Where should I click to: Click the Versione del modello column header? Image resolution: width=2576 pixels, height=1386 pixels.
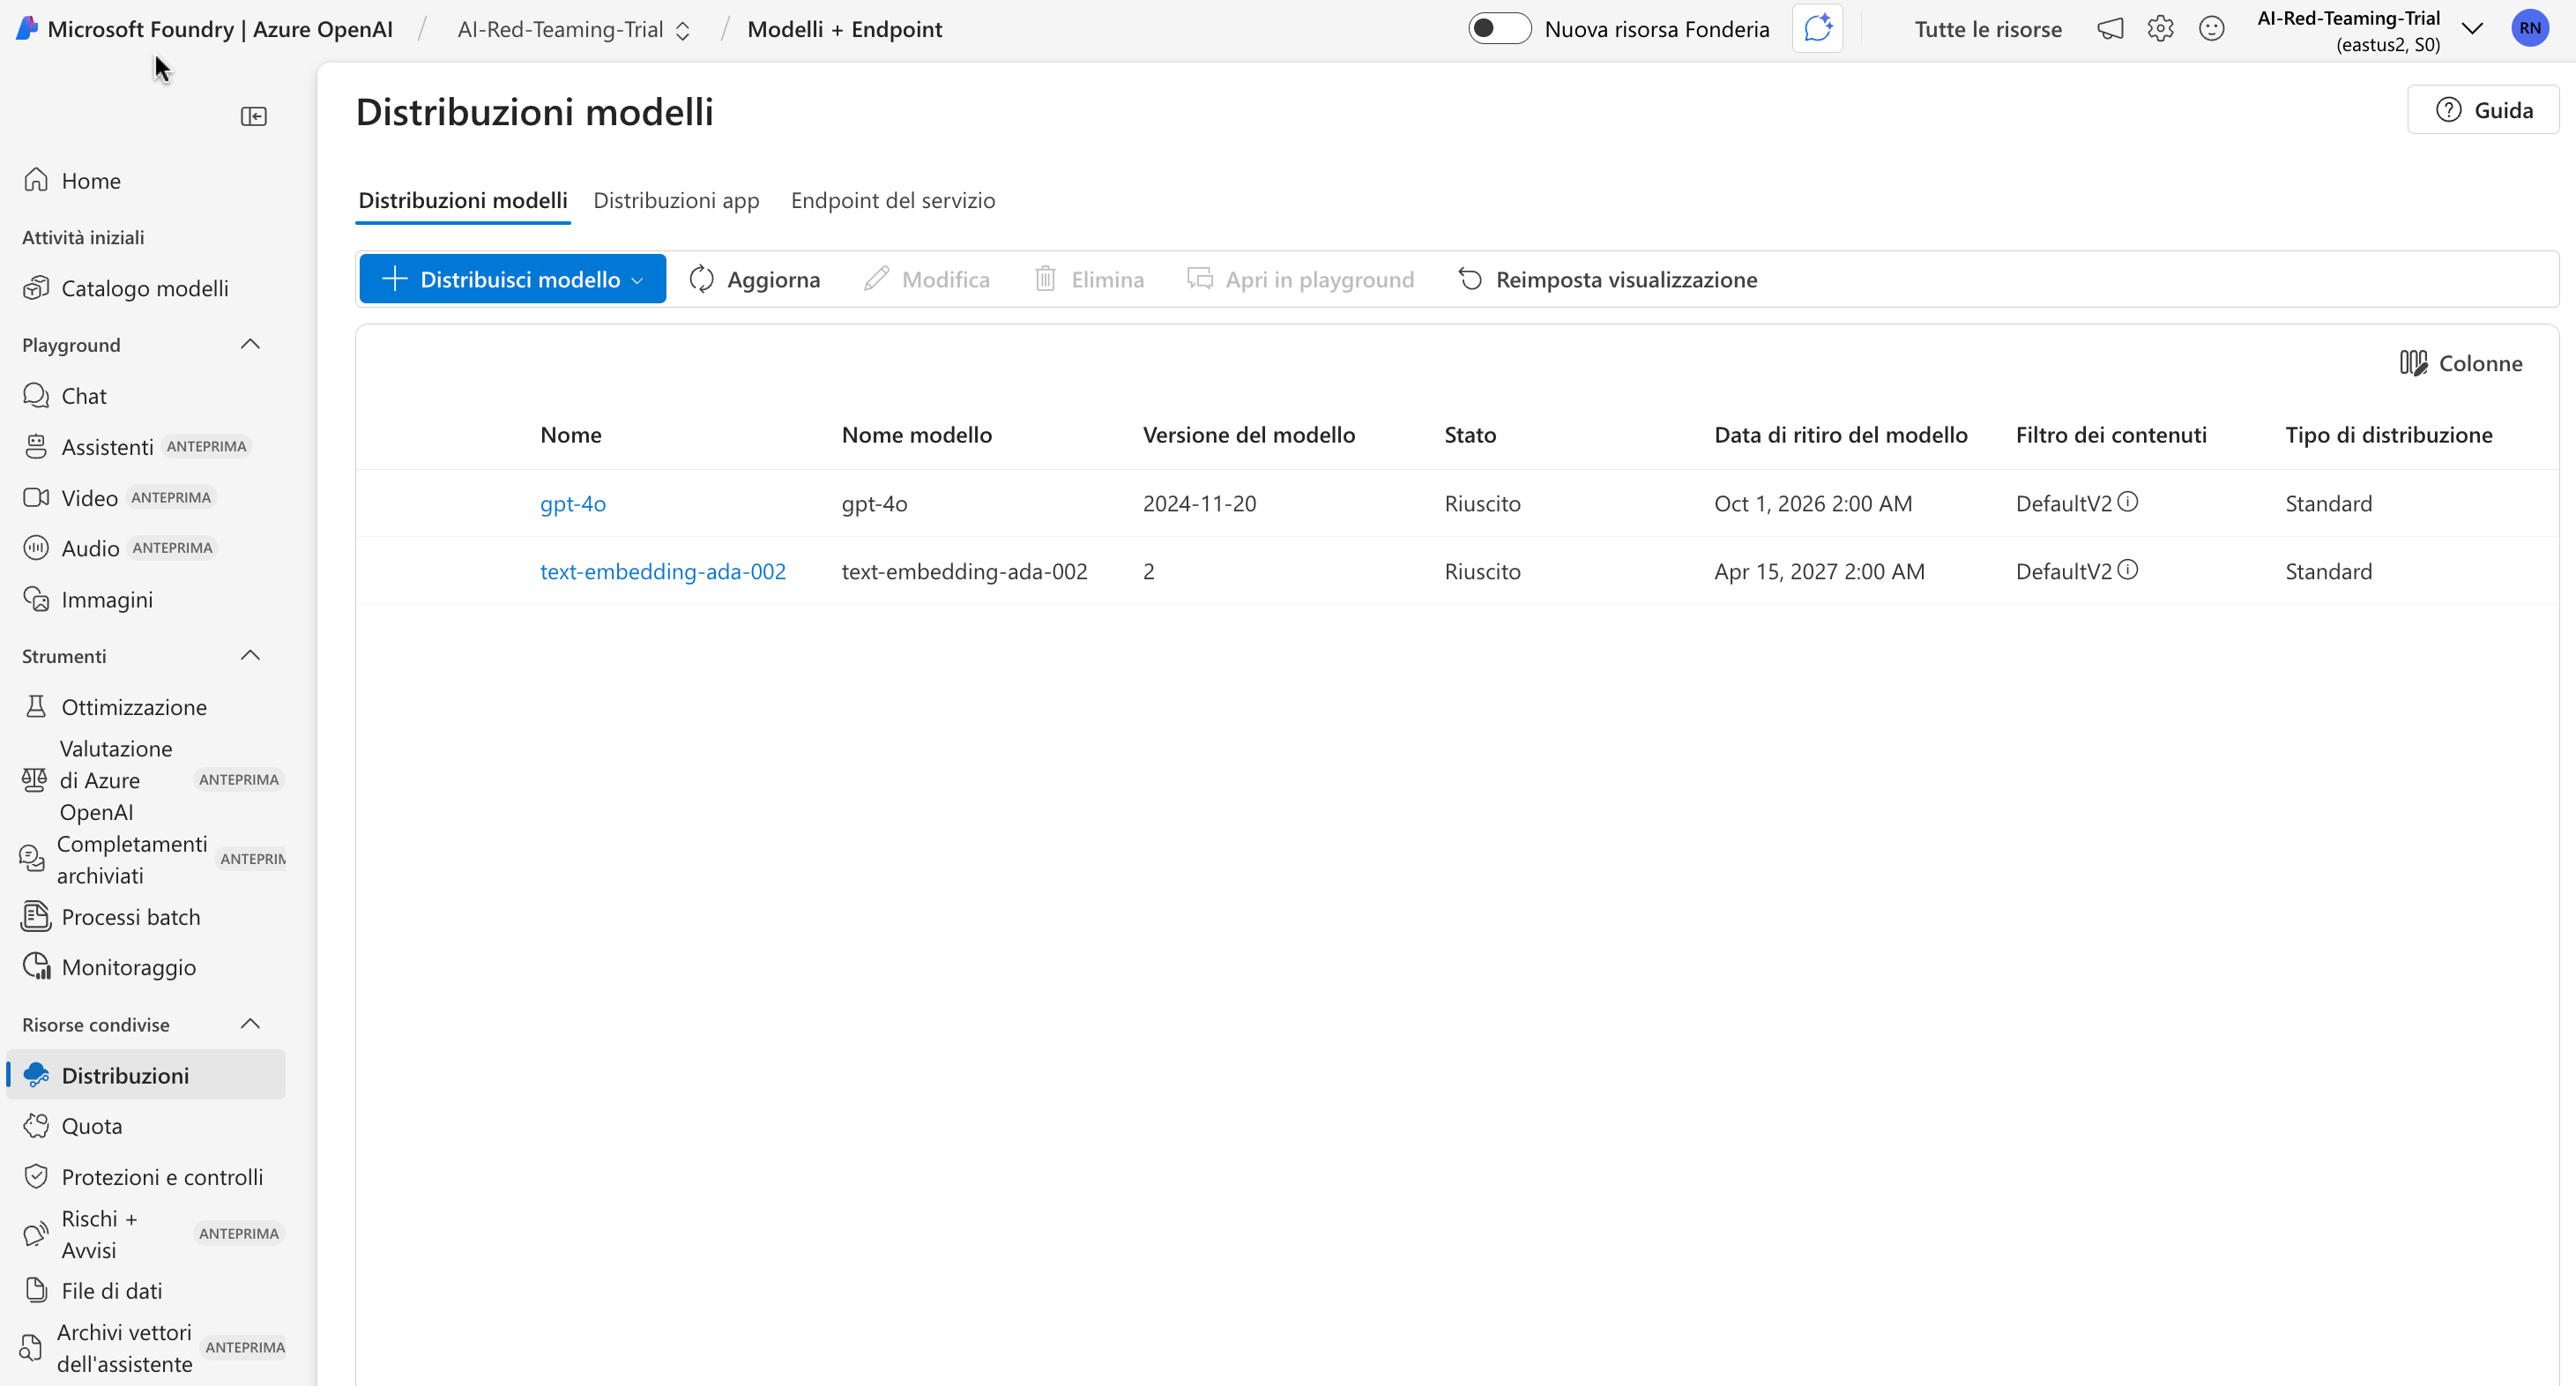click(x=1249, y=435)
